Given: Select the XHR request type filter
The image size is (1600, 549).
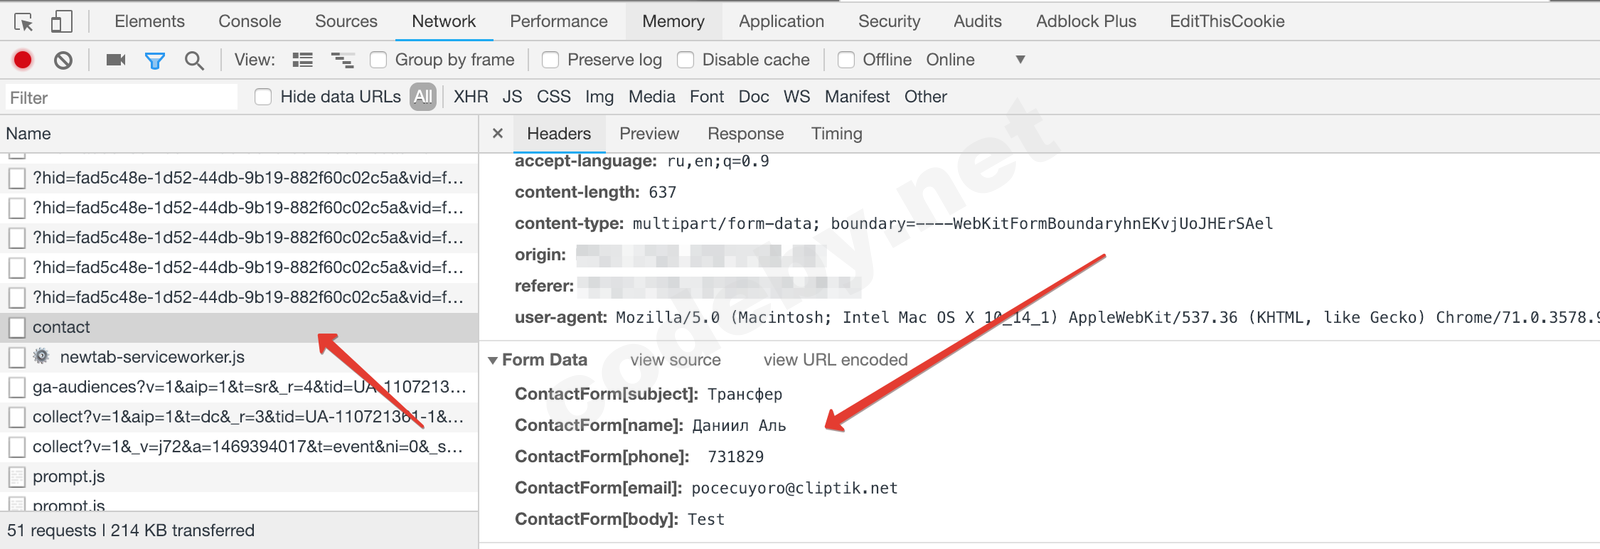Looking at the screenshot, I should 470,97.
